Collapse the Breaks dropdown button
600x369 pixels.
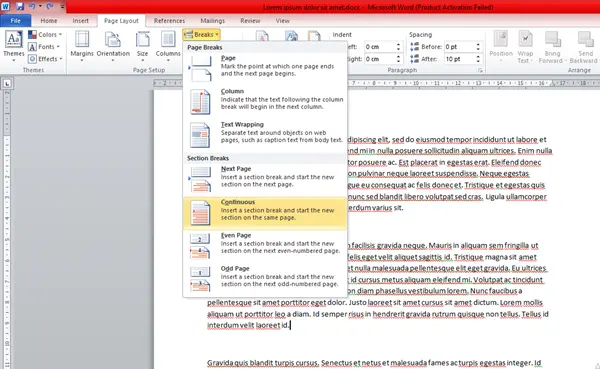pos(201,34)
